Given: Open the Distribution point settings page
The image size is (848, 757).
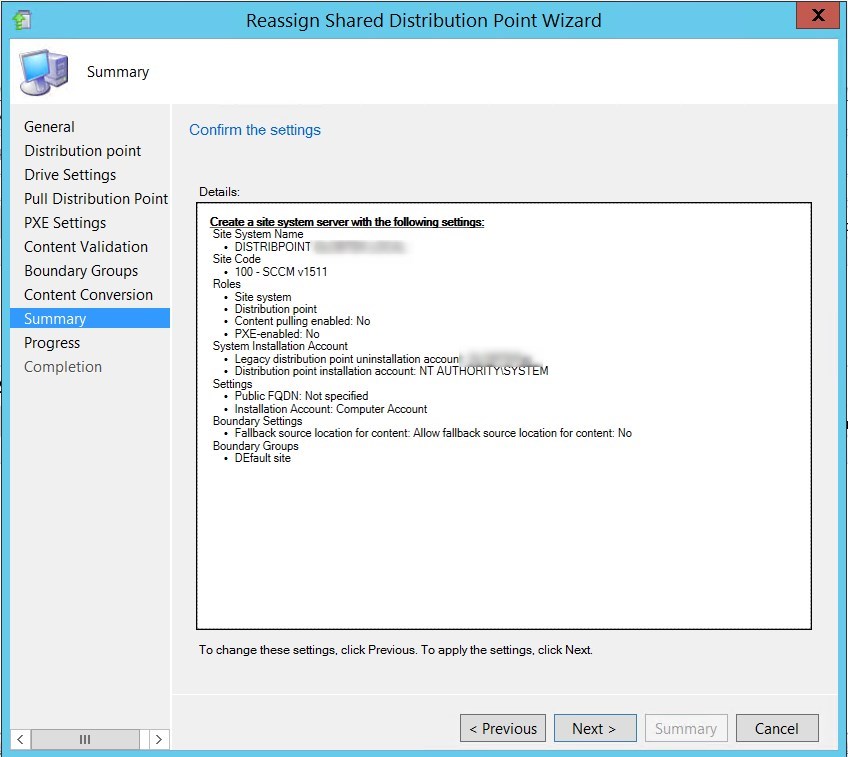Looking at the screenshot, I should click(82, 151).
